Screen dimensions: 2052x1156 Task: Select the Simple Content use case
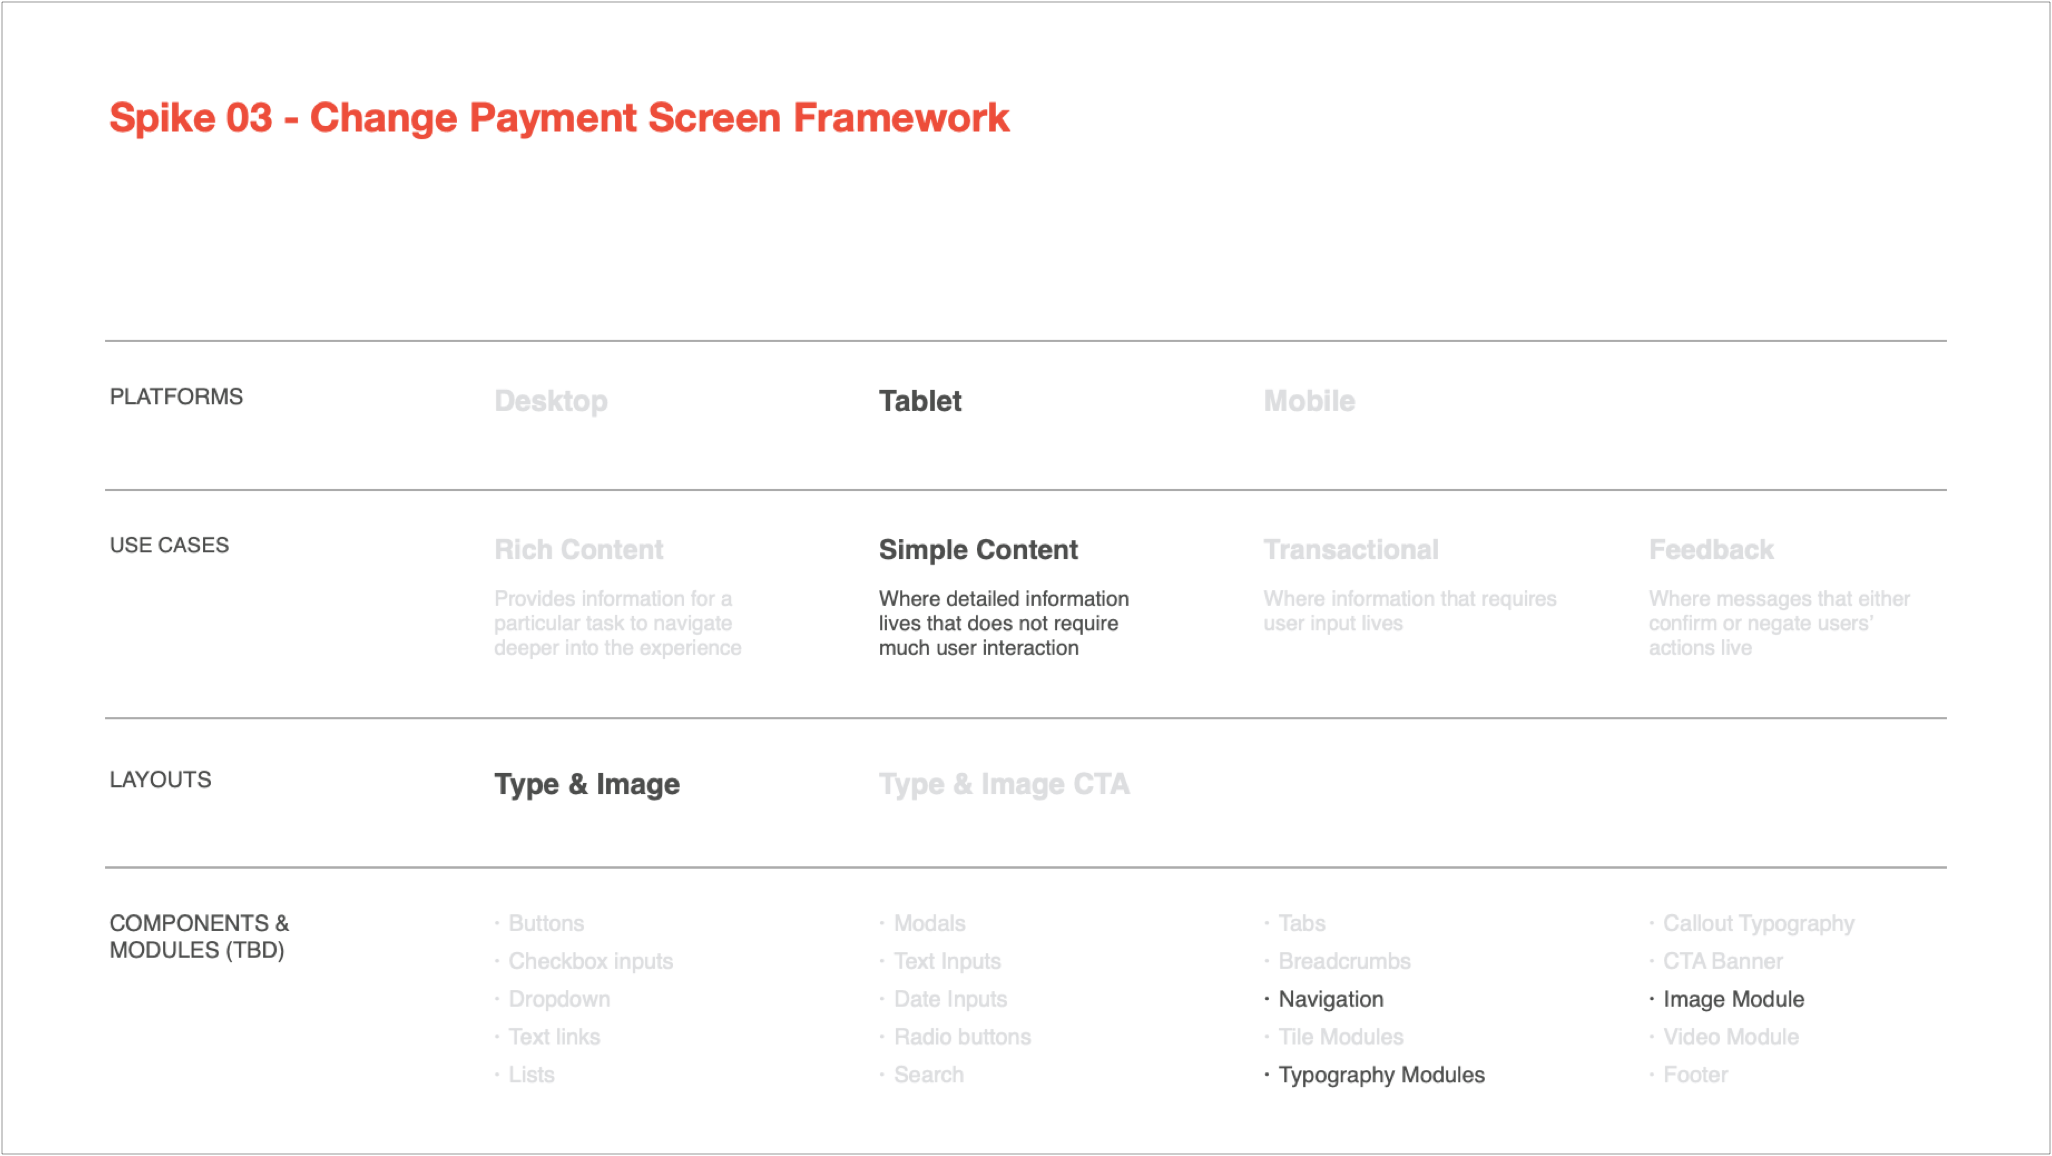[977, 549]
